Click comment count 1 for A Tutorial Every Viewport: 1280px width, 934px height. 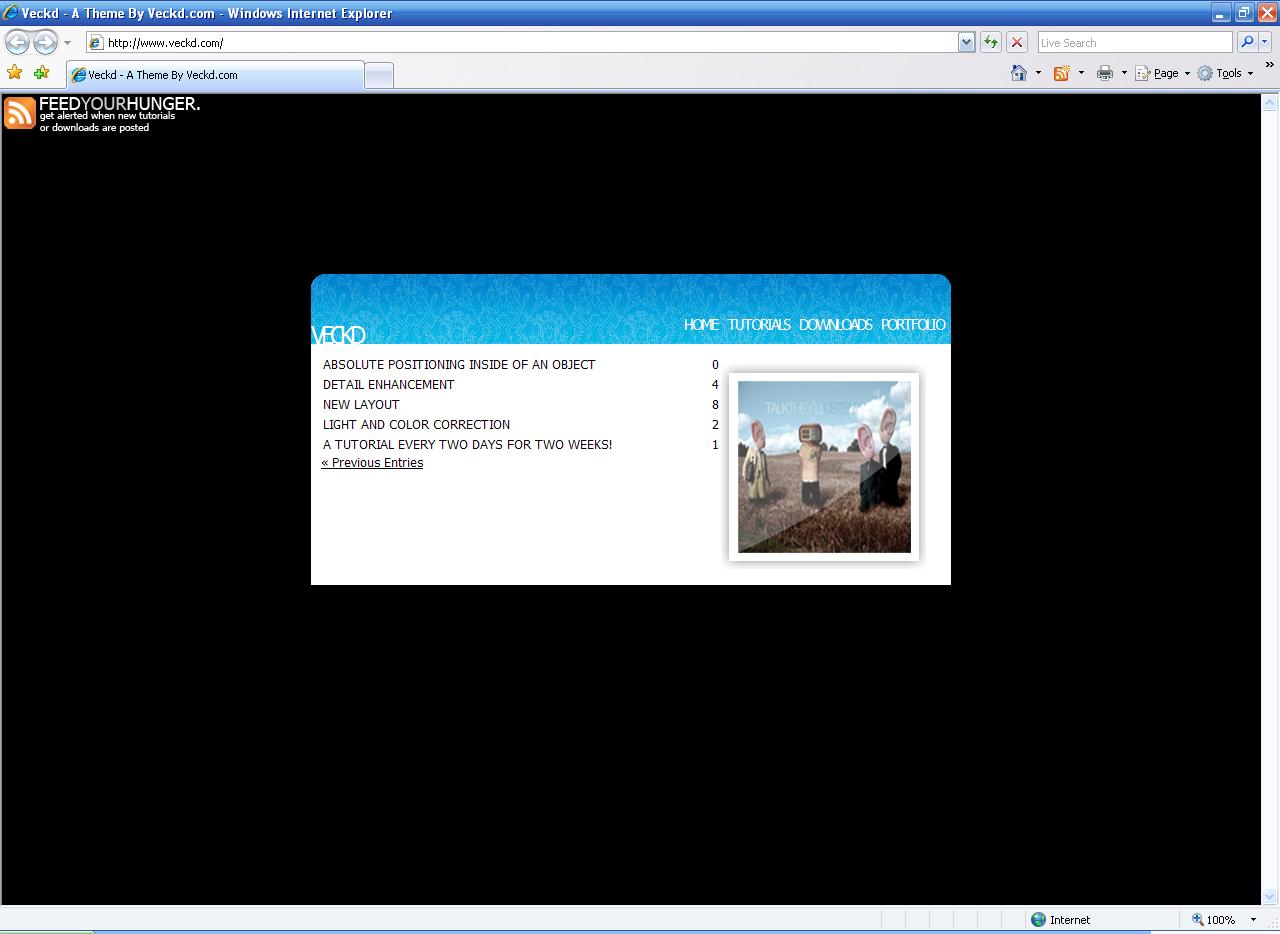(x=715, y=445)
